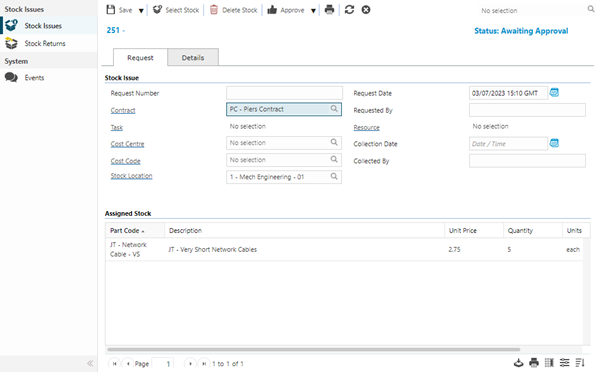Image resolution: width=600 pixels, height=372 pixels.
Task: Click the 2.75 unit price cell
Action: point(454,250)
